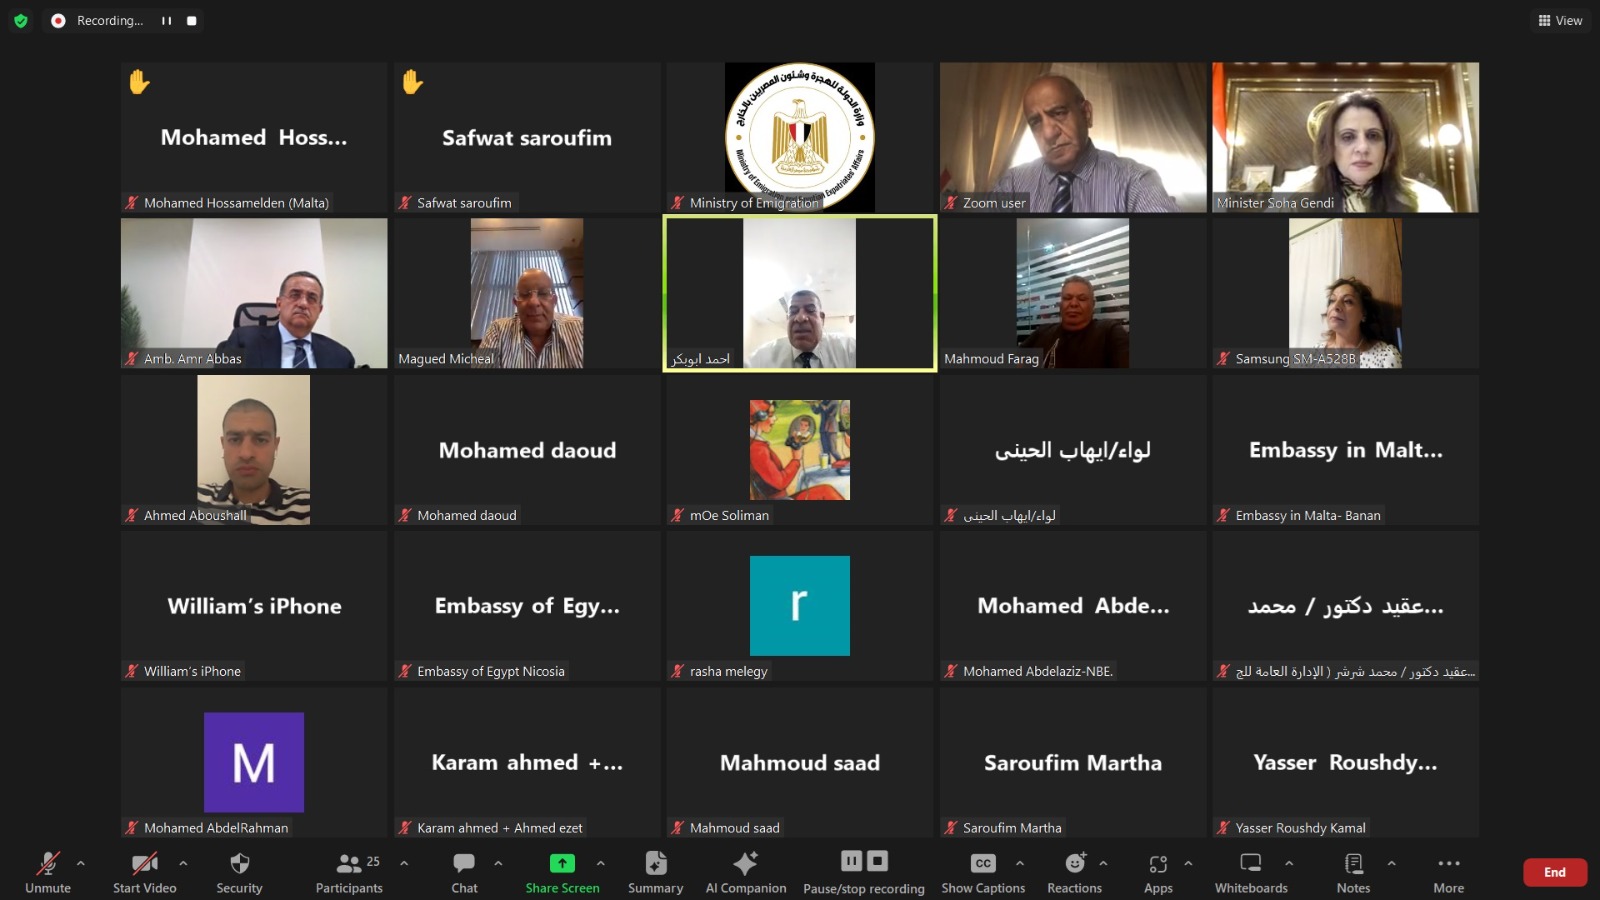This screenshot has width=1600, height=900.
Task: Open the Summary icon
Action: pos(656,863)
